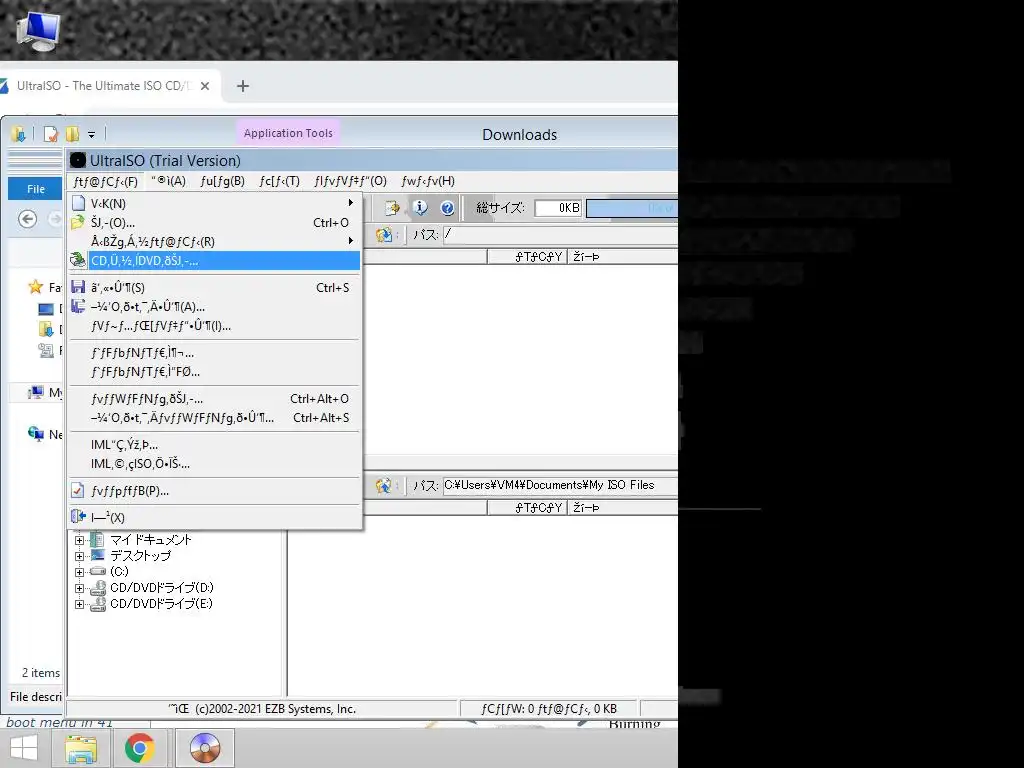1024x768 pixels.
Task: Click the floppy disk save icon
Action: tap(78, 287)
